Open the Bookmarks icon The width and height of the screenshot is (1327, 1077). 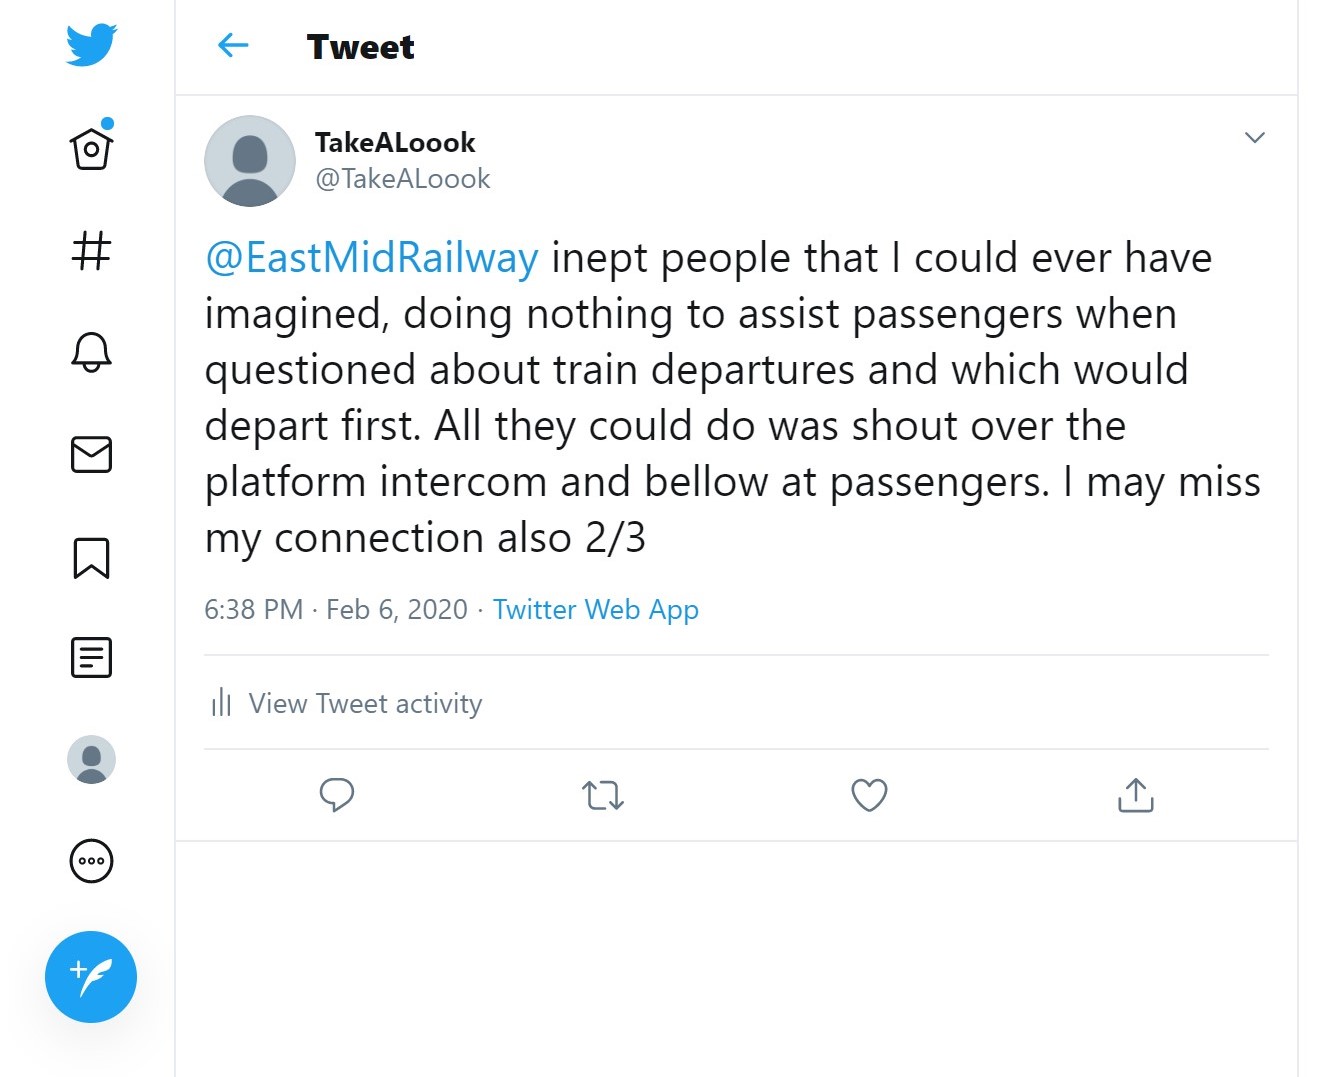point(91,557)
